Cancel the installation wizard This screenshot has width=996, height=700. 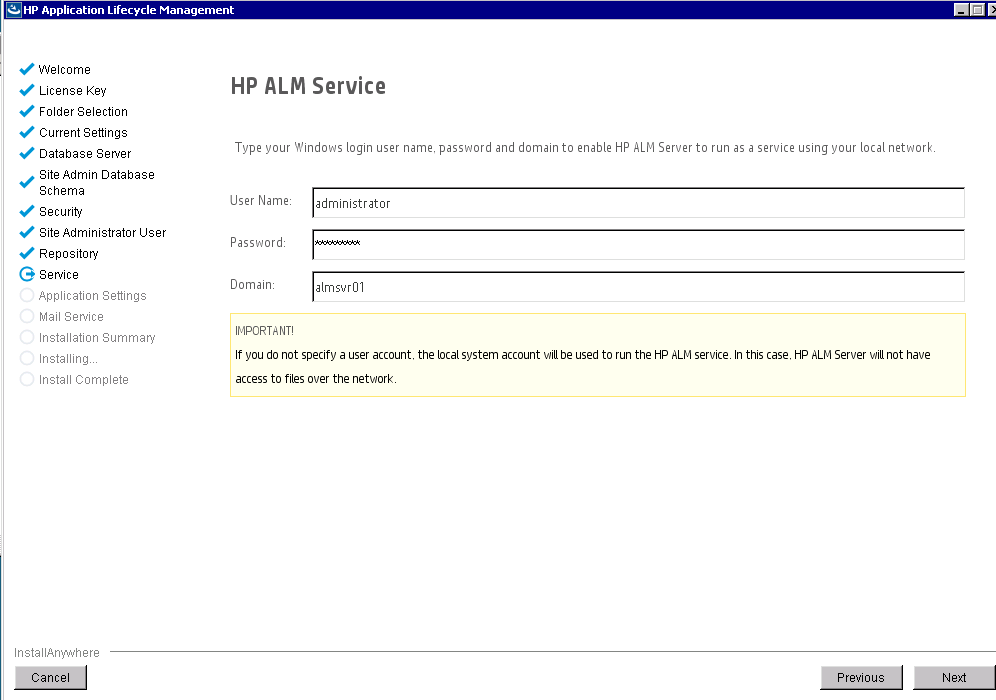point(50,677)
